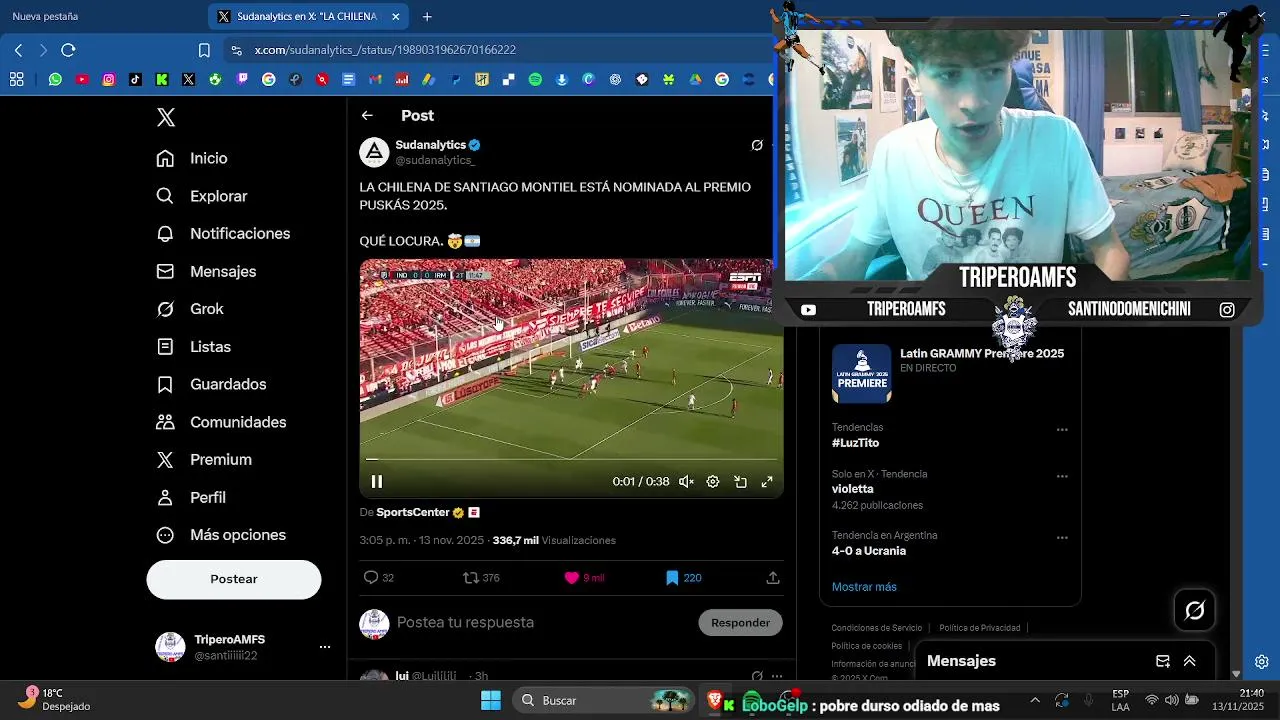Image resolution: width=1280 pixels, height=720 pixels.
Task: Unmute the video sound
Action: pos(686,482)
